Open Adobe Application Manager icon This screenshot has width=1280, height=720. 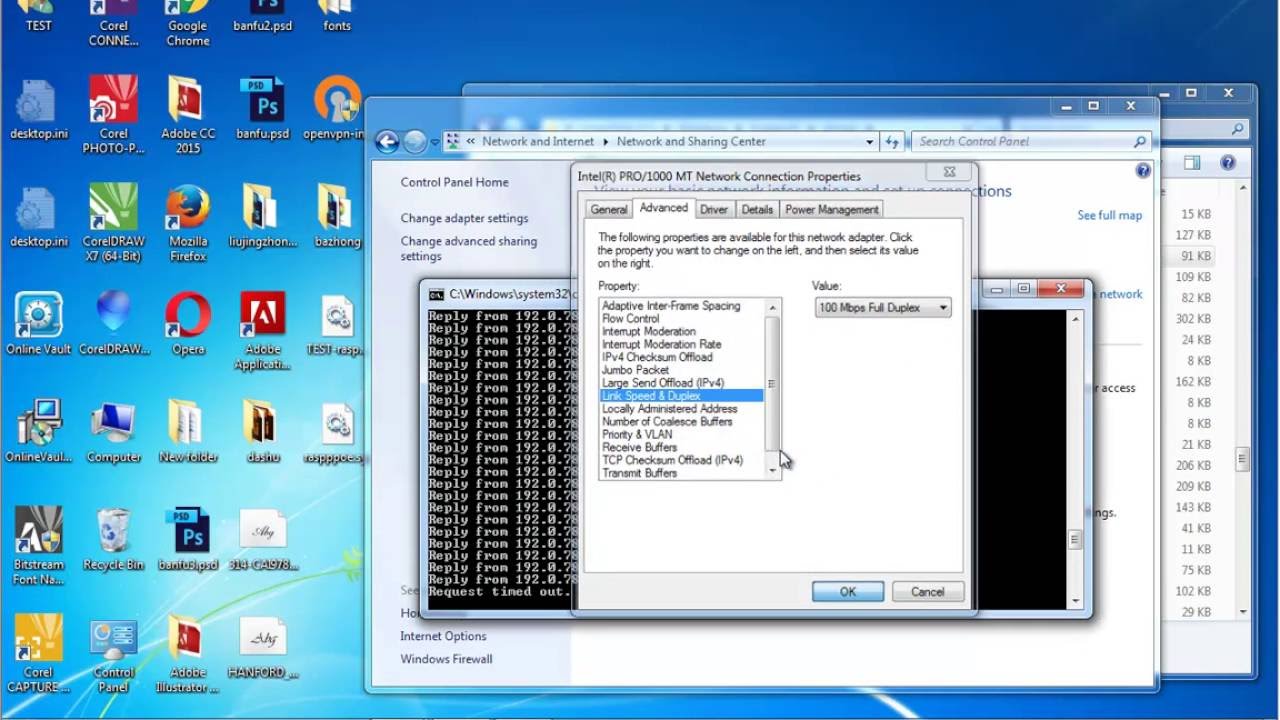click(263, 331)
